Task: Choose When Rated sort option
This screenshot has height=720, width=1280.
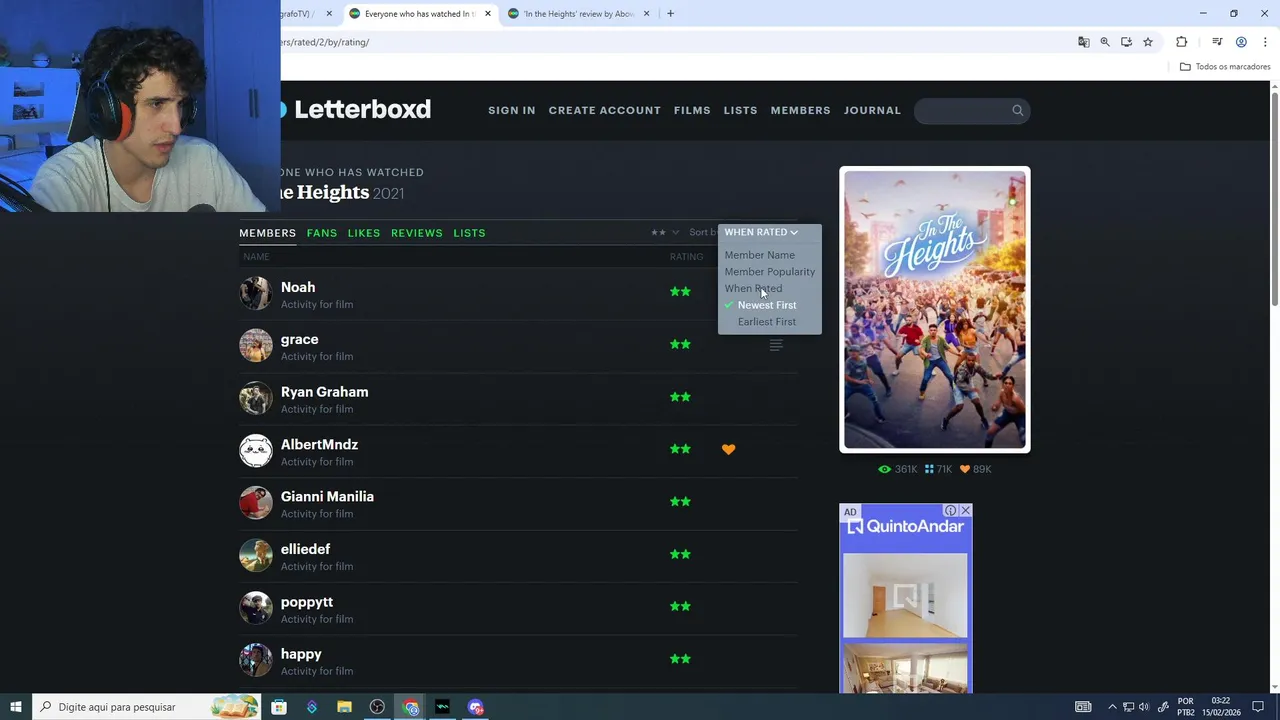Action: 753,288
